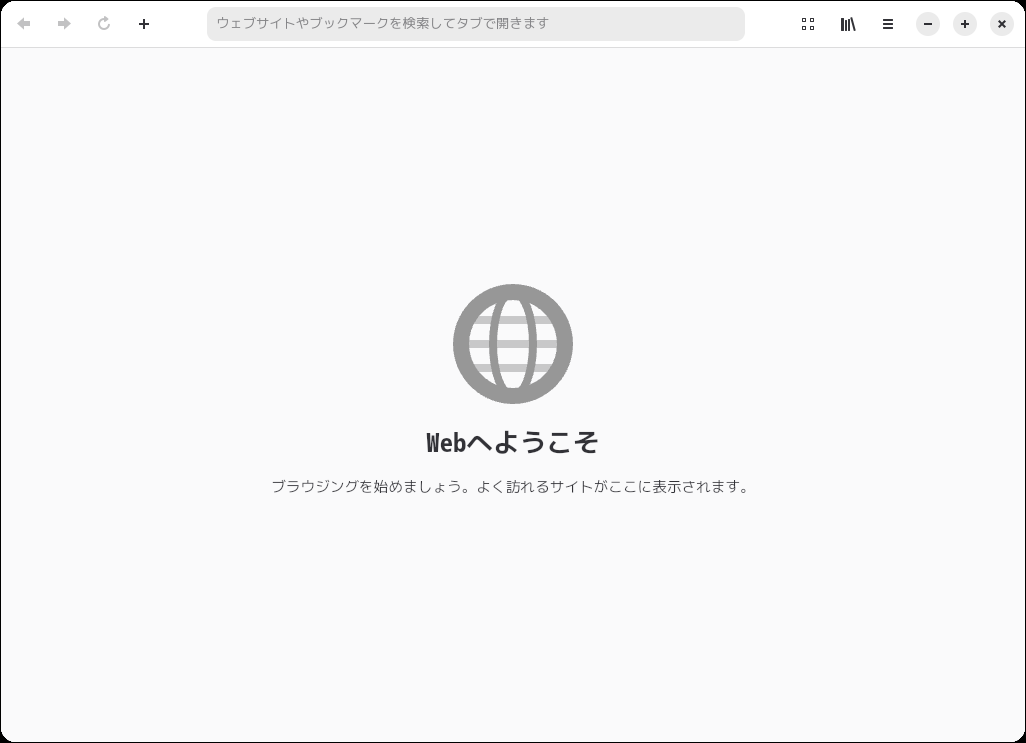Click the address search bar

476,24
